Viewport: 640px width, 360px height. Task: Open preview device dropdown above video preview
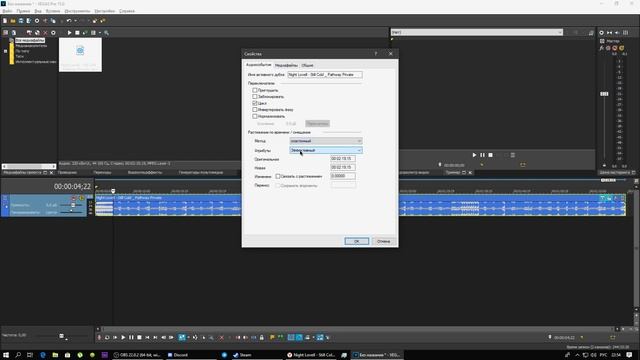[477, 32]
